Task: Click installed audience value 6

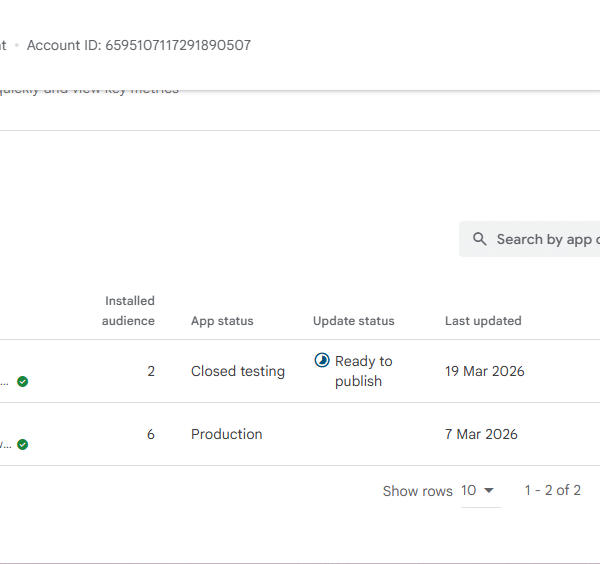Action: point(151,434)
